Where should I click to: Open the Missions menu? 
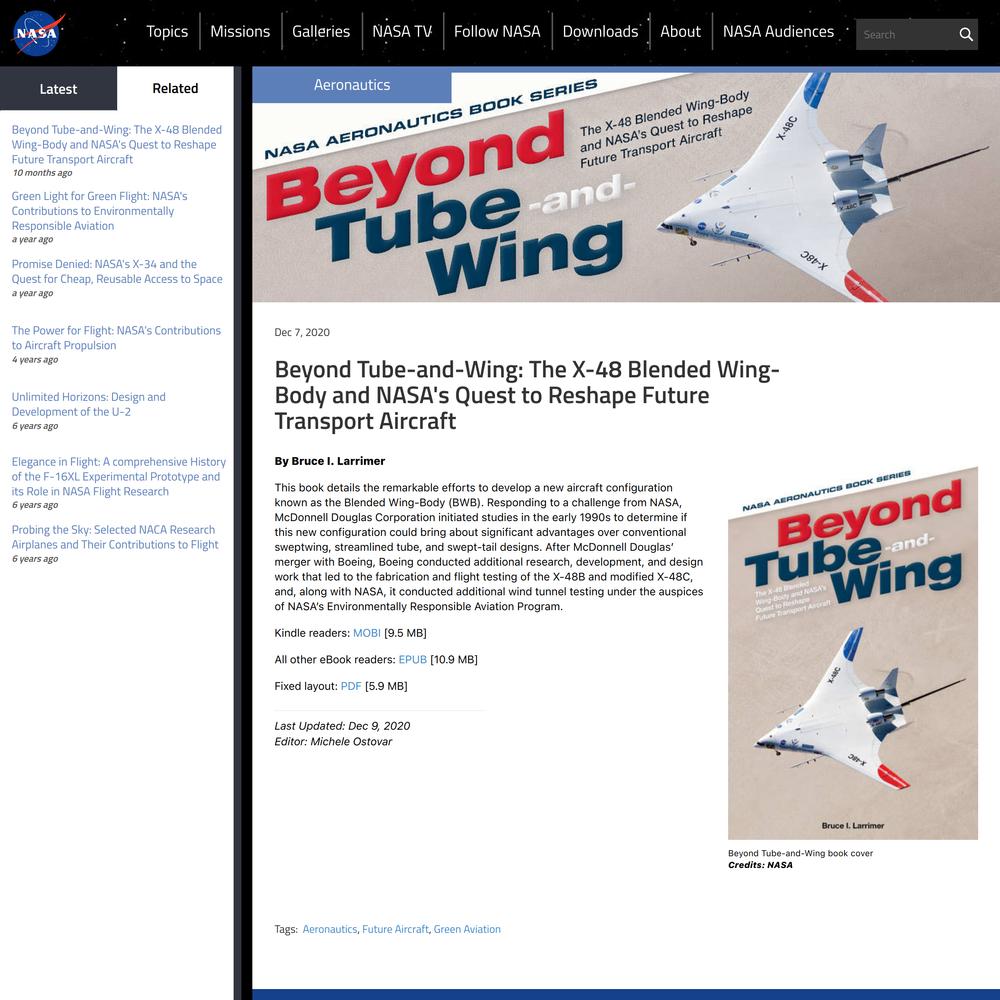[x=240, y=31]
